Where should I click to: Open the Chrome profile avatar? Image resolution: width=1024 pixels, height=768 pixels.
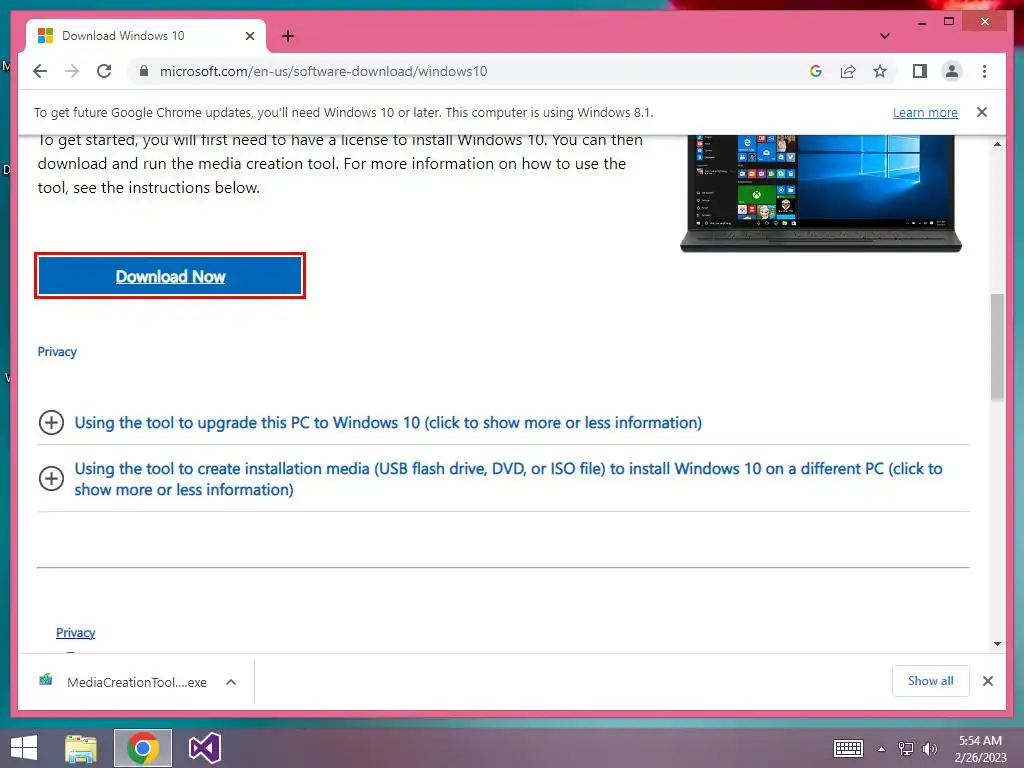952,71
